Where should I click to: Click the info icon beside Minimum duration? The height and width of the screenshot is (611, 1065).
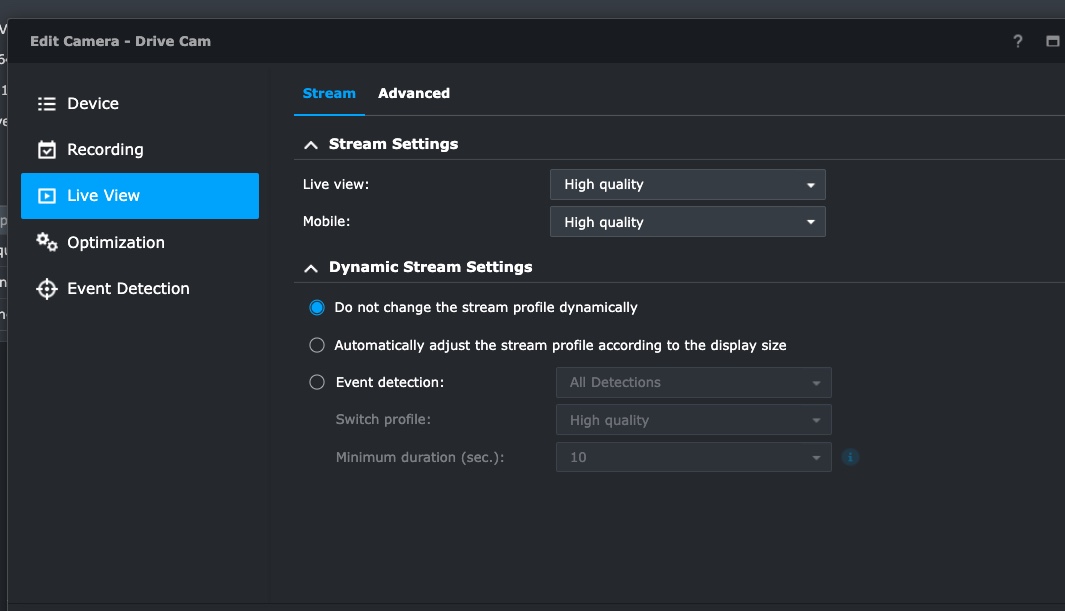tap(851, 458)
